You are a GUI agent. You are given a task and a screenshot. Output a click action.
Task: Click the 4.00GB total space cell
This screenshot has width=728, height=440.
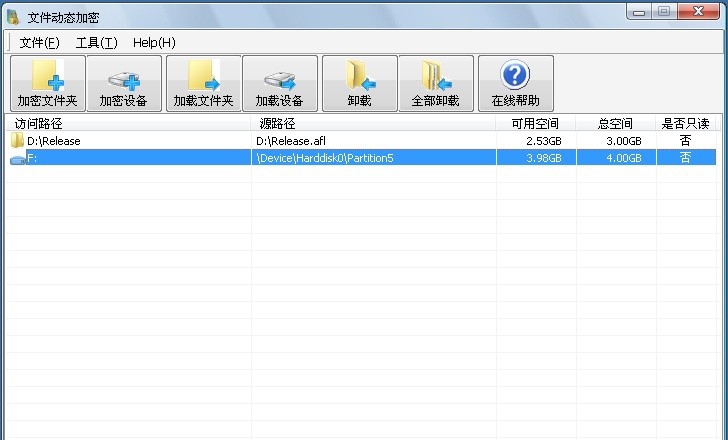[x=624, y=158]
